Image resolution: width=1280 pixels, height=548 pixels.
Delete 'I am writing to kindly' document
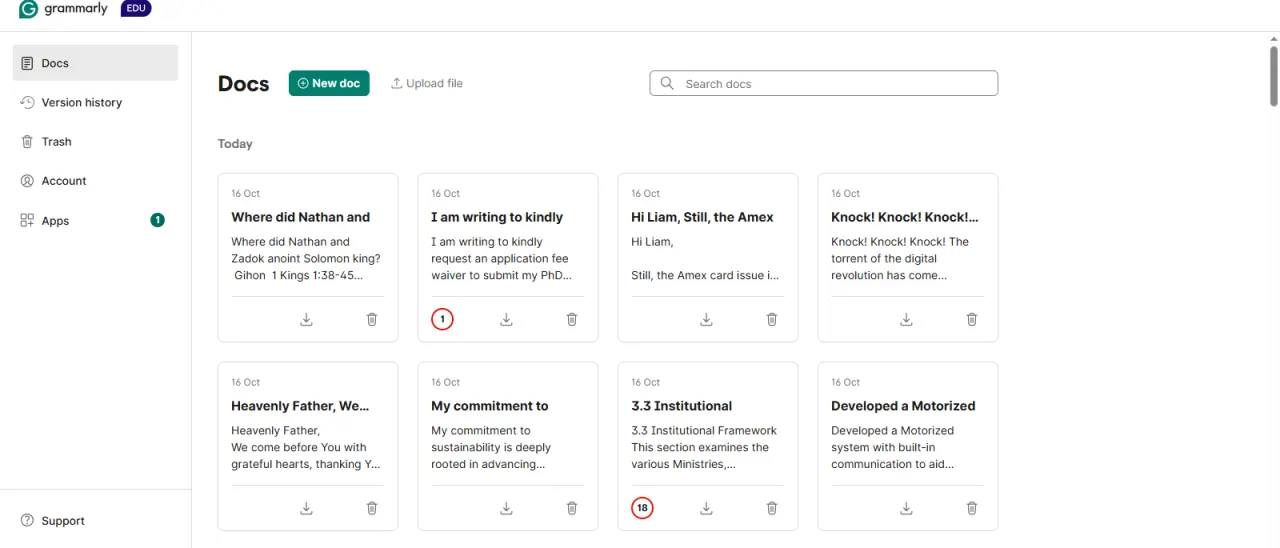click(572, 319)
